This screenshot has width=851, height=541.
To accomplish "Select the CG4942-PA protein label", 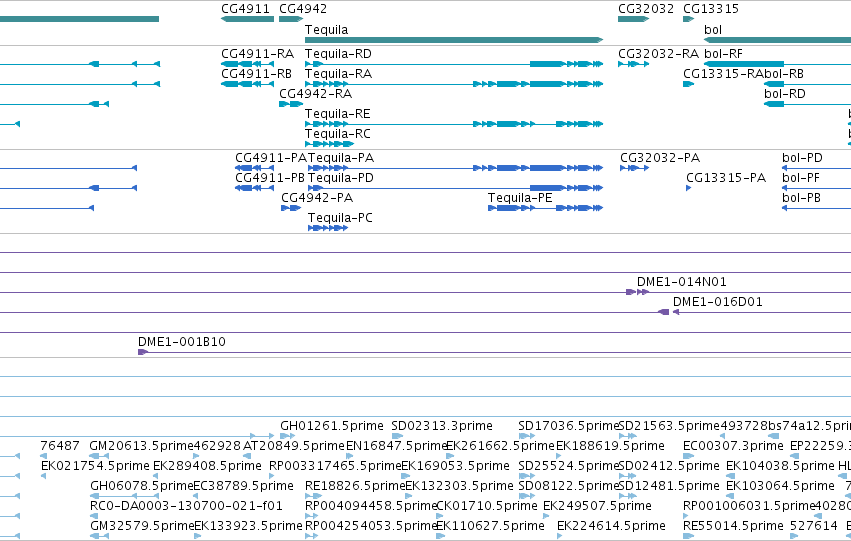I will click(x=317, y=198).
